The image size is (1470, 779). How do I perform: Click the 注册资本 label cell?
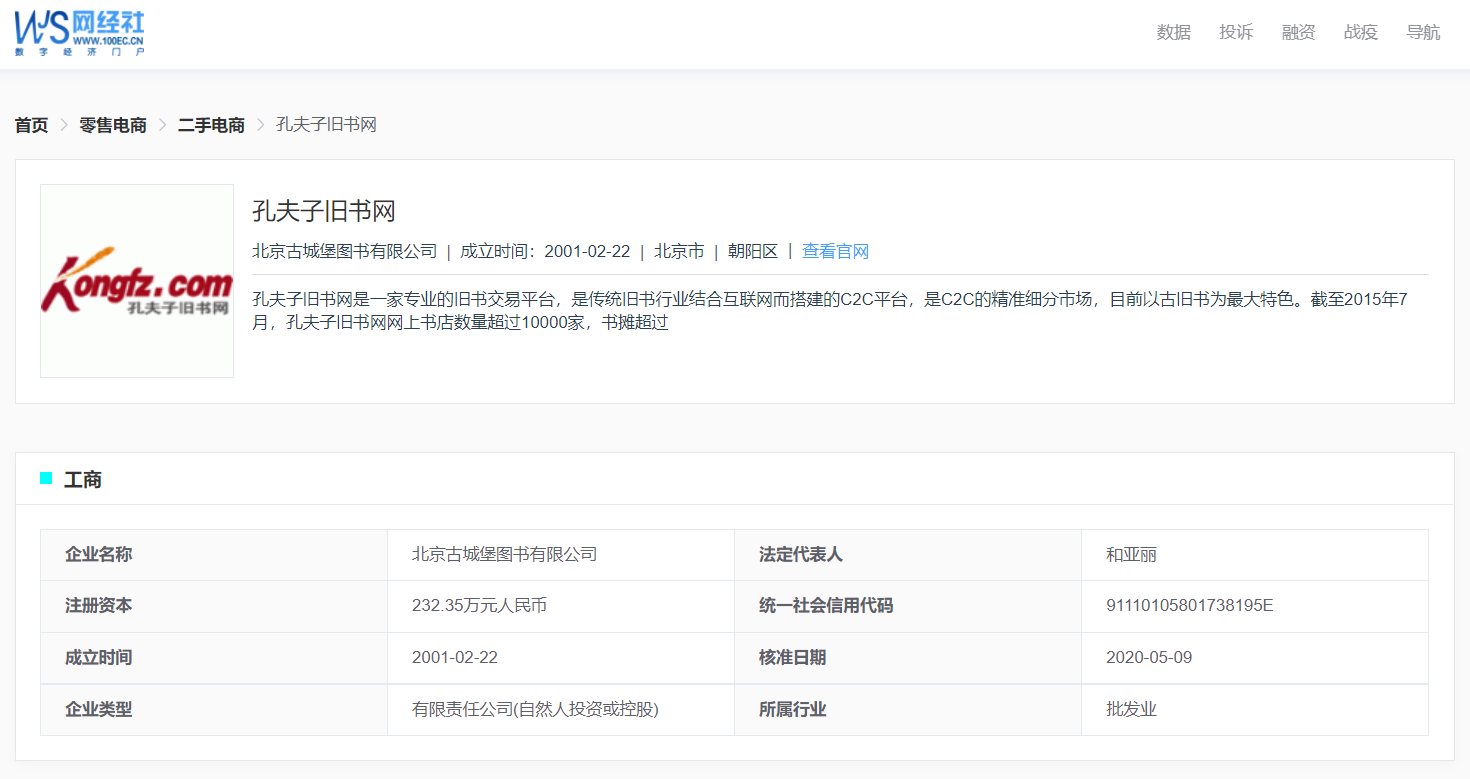pos(214,606)
